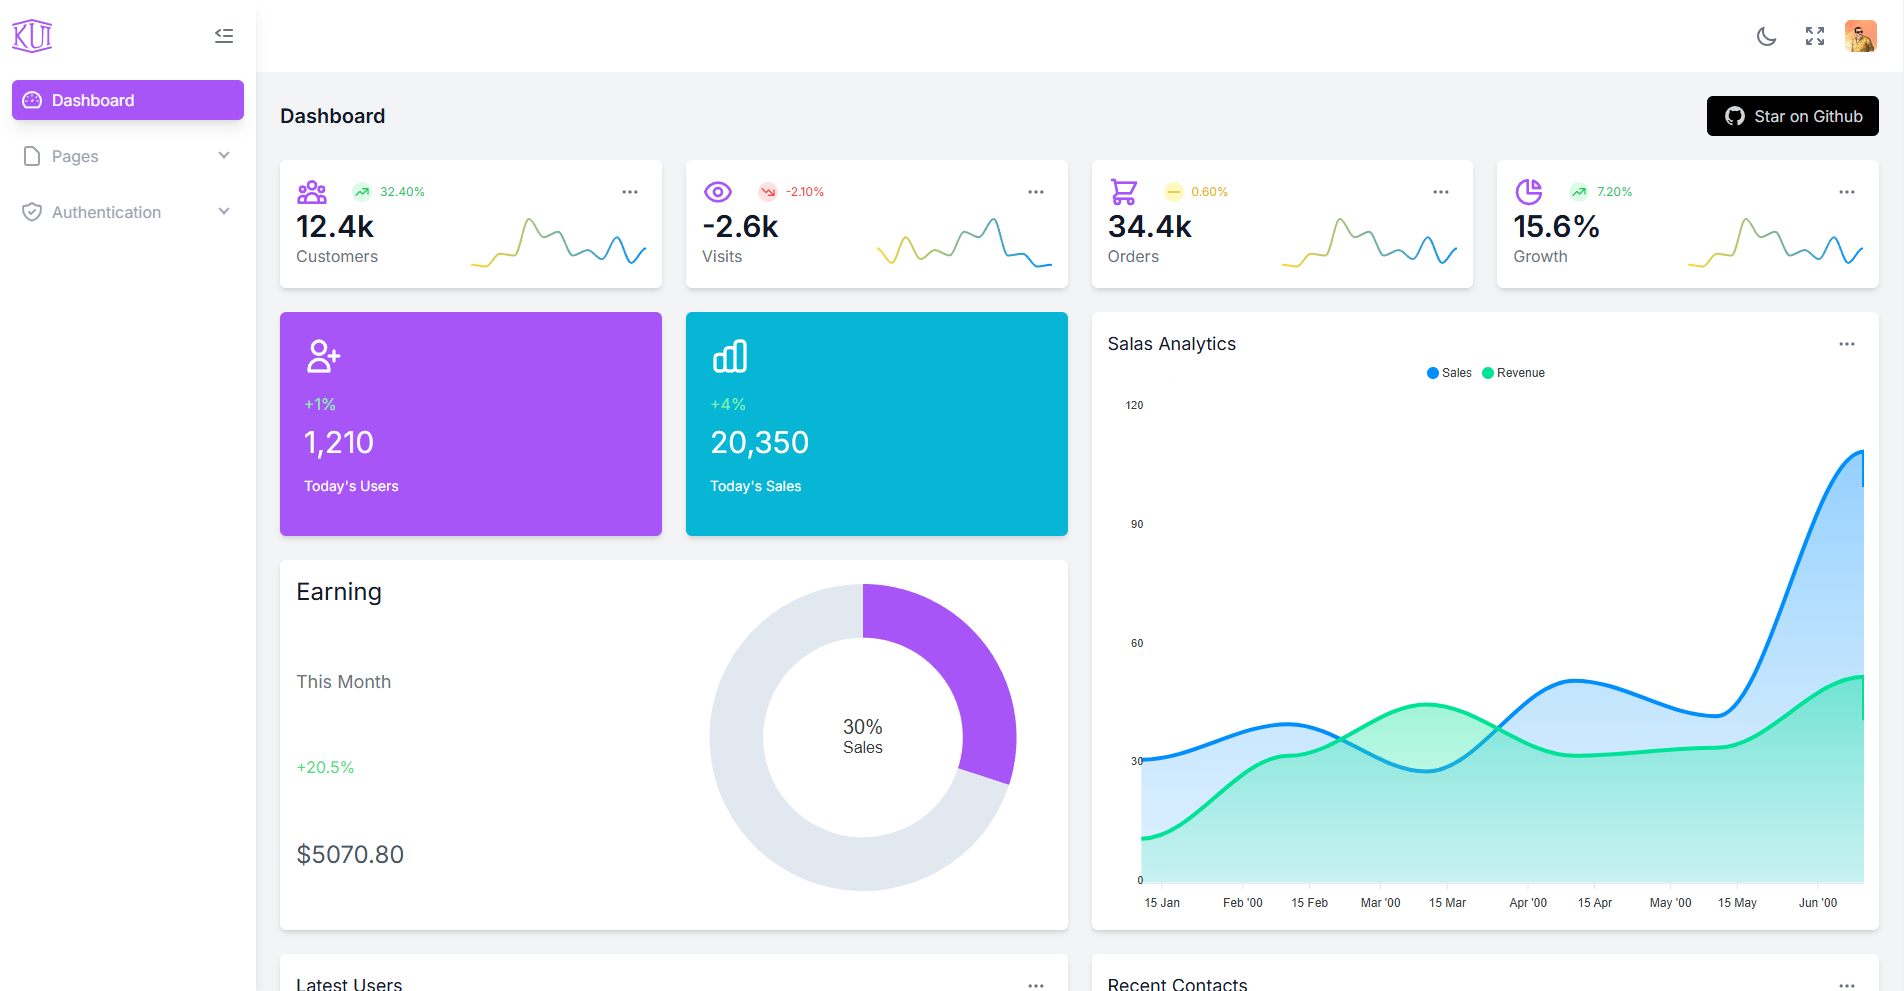The image size is (1904, 991).
Task: Expand the Pages chevron arrow
Action: 224,155
